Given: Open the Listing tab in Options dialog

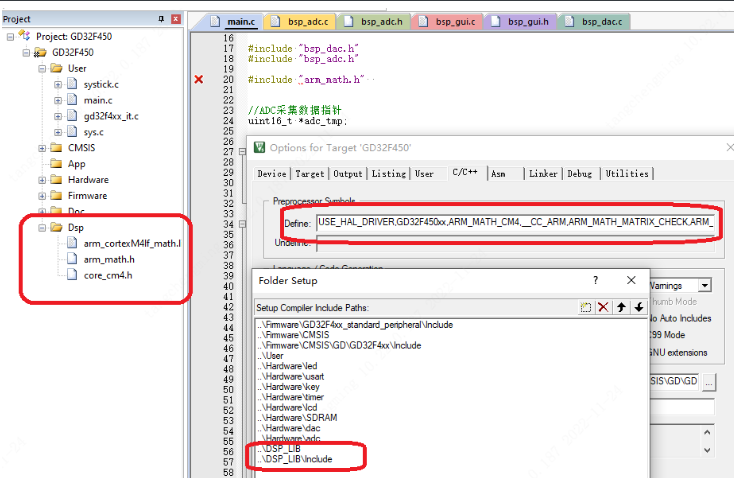Looking at the screenshot, I should (389, 174).
